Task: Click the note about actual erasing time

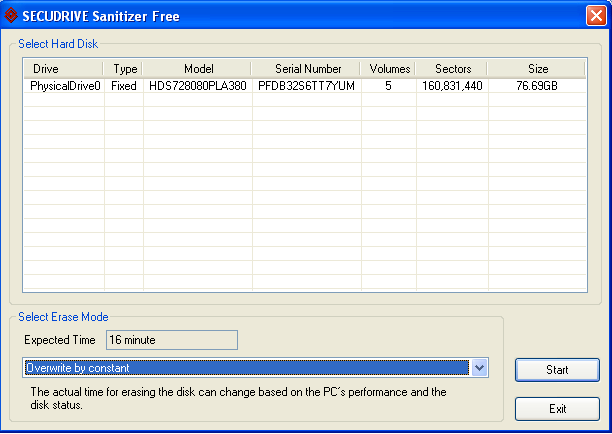Action: pyautogui.click(x=238, y=398)
